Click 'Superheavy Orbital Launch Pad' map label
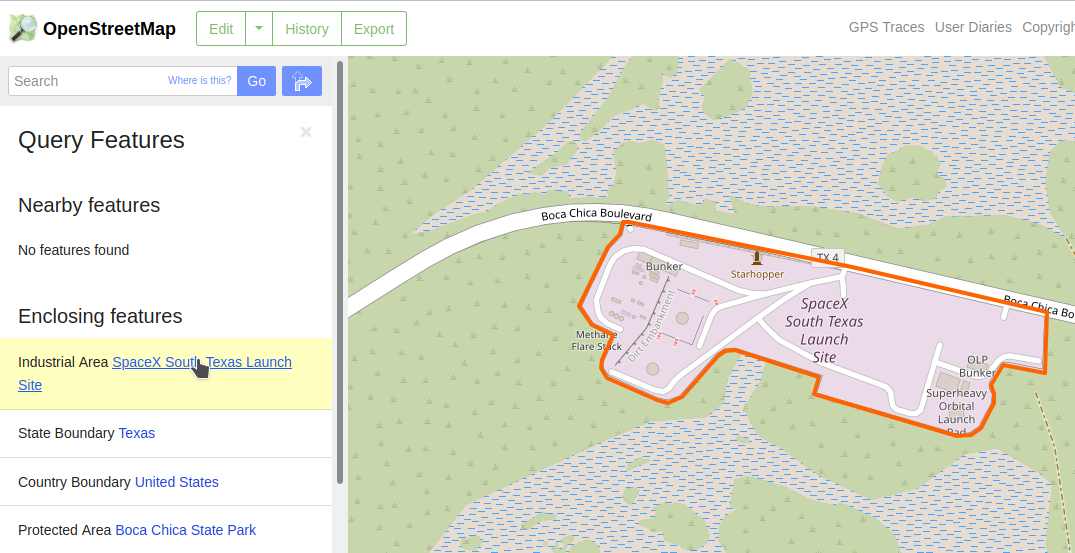 click(956, 412)
